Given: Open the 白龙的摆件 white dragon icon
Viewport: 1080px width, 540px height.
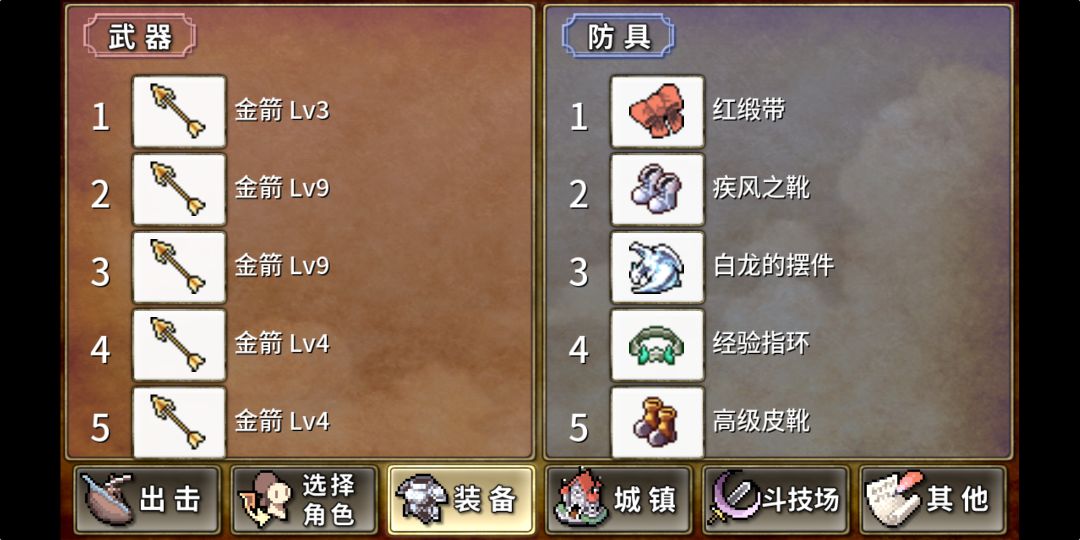Looking at the screenshot, I should pyautogui.click(x=657, y=267).
